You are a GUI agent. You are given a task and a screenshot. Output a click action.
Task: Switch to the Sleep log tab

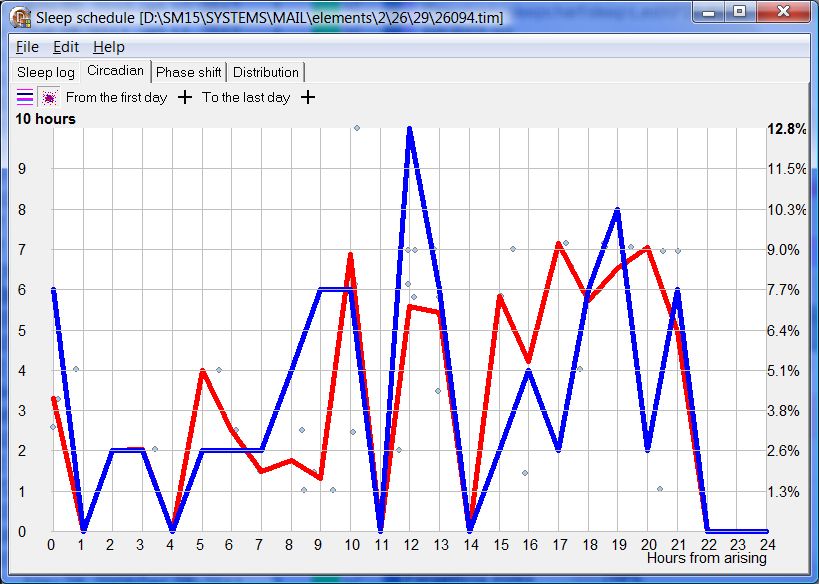[46, 72]
